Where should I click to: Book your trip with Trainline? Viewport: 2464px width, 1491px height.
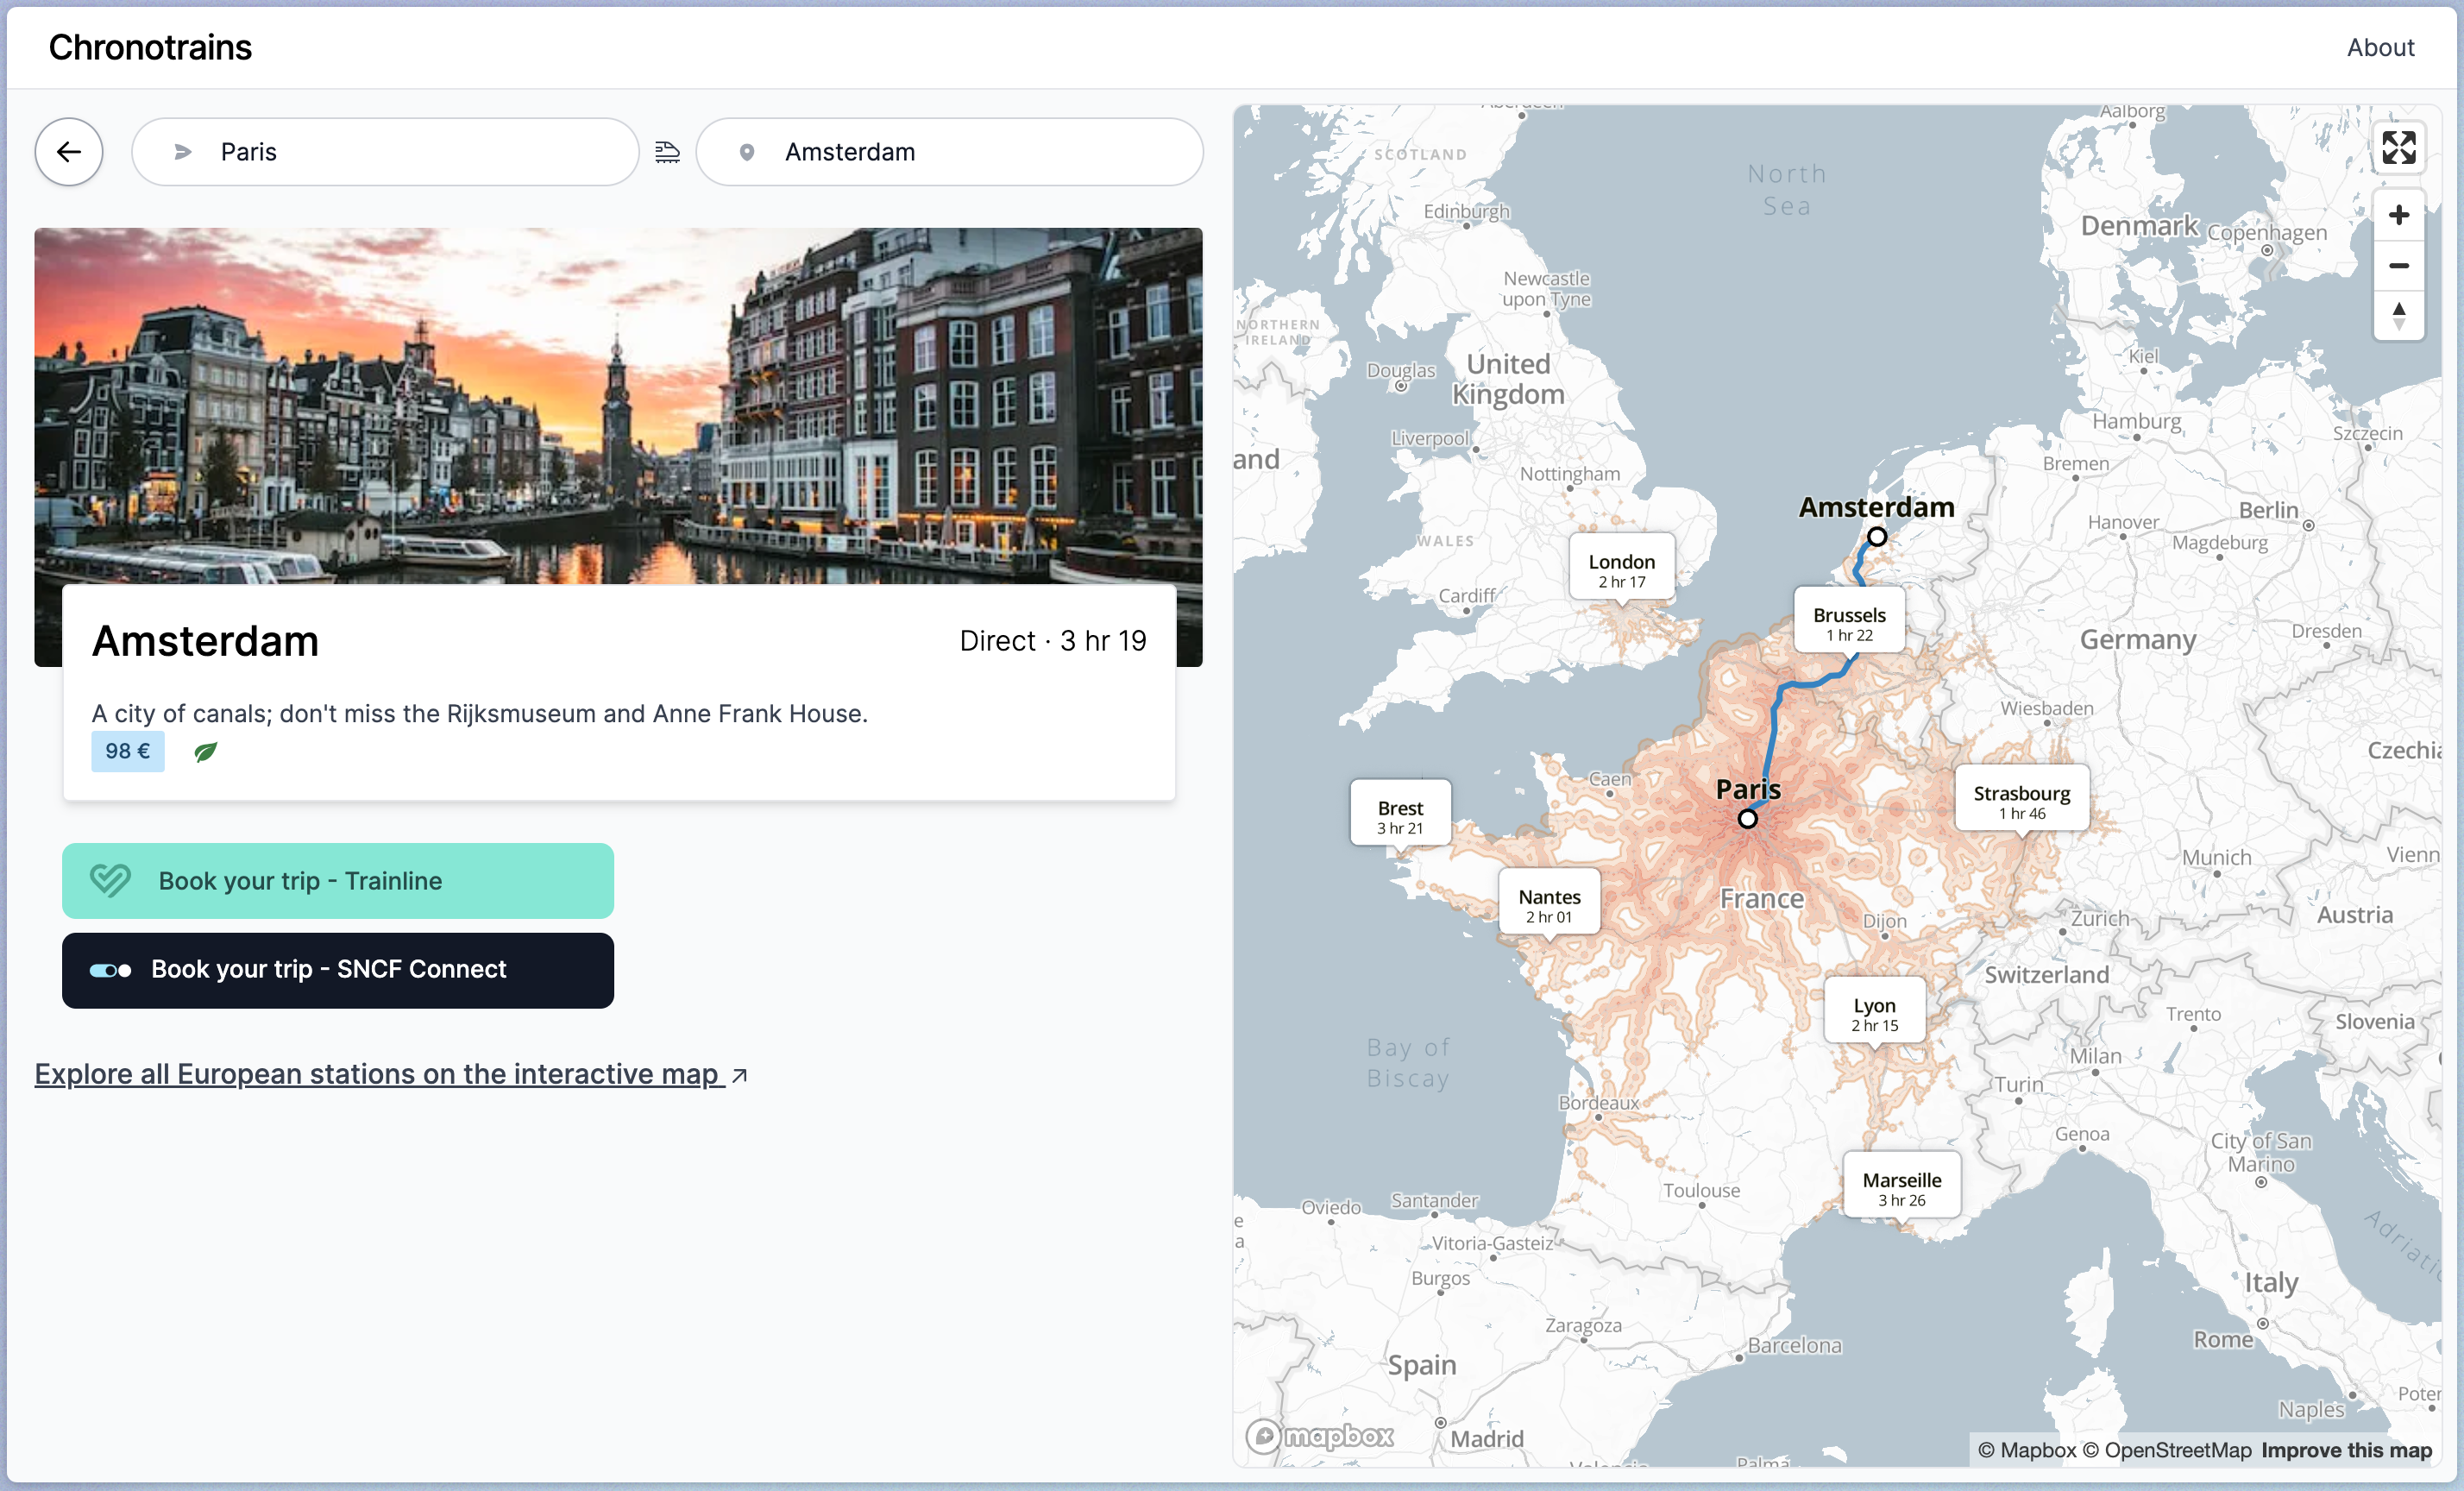click(x=338, y=881)
